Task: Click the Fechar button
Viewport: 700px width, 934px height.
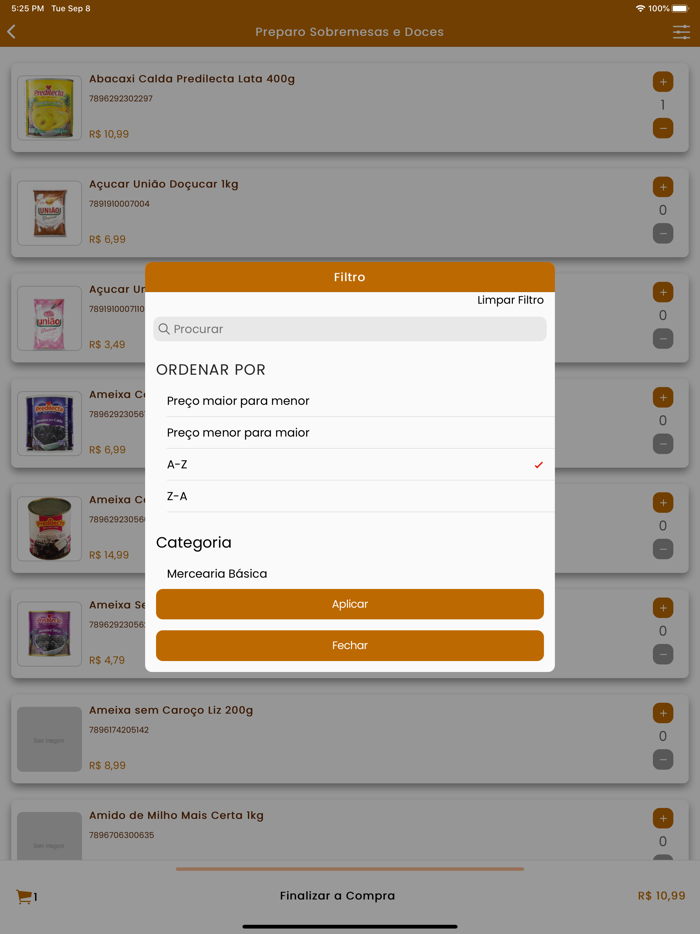Action: pyautogui.click(x=350, y=645)
